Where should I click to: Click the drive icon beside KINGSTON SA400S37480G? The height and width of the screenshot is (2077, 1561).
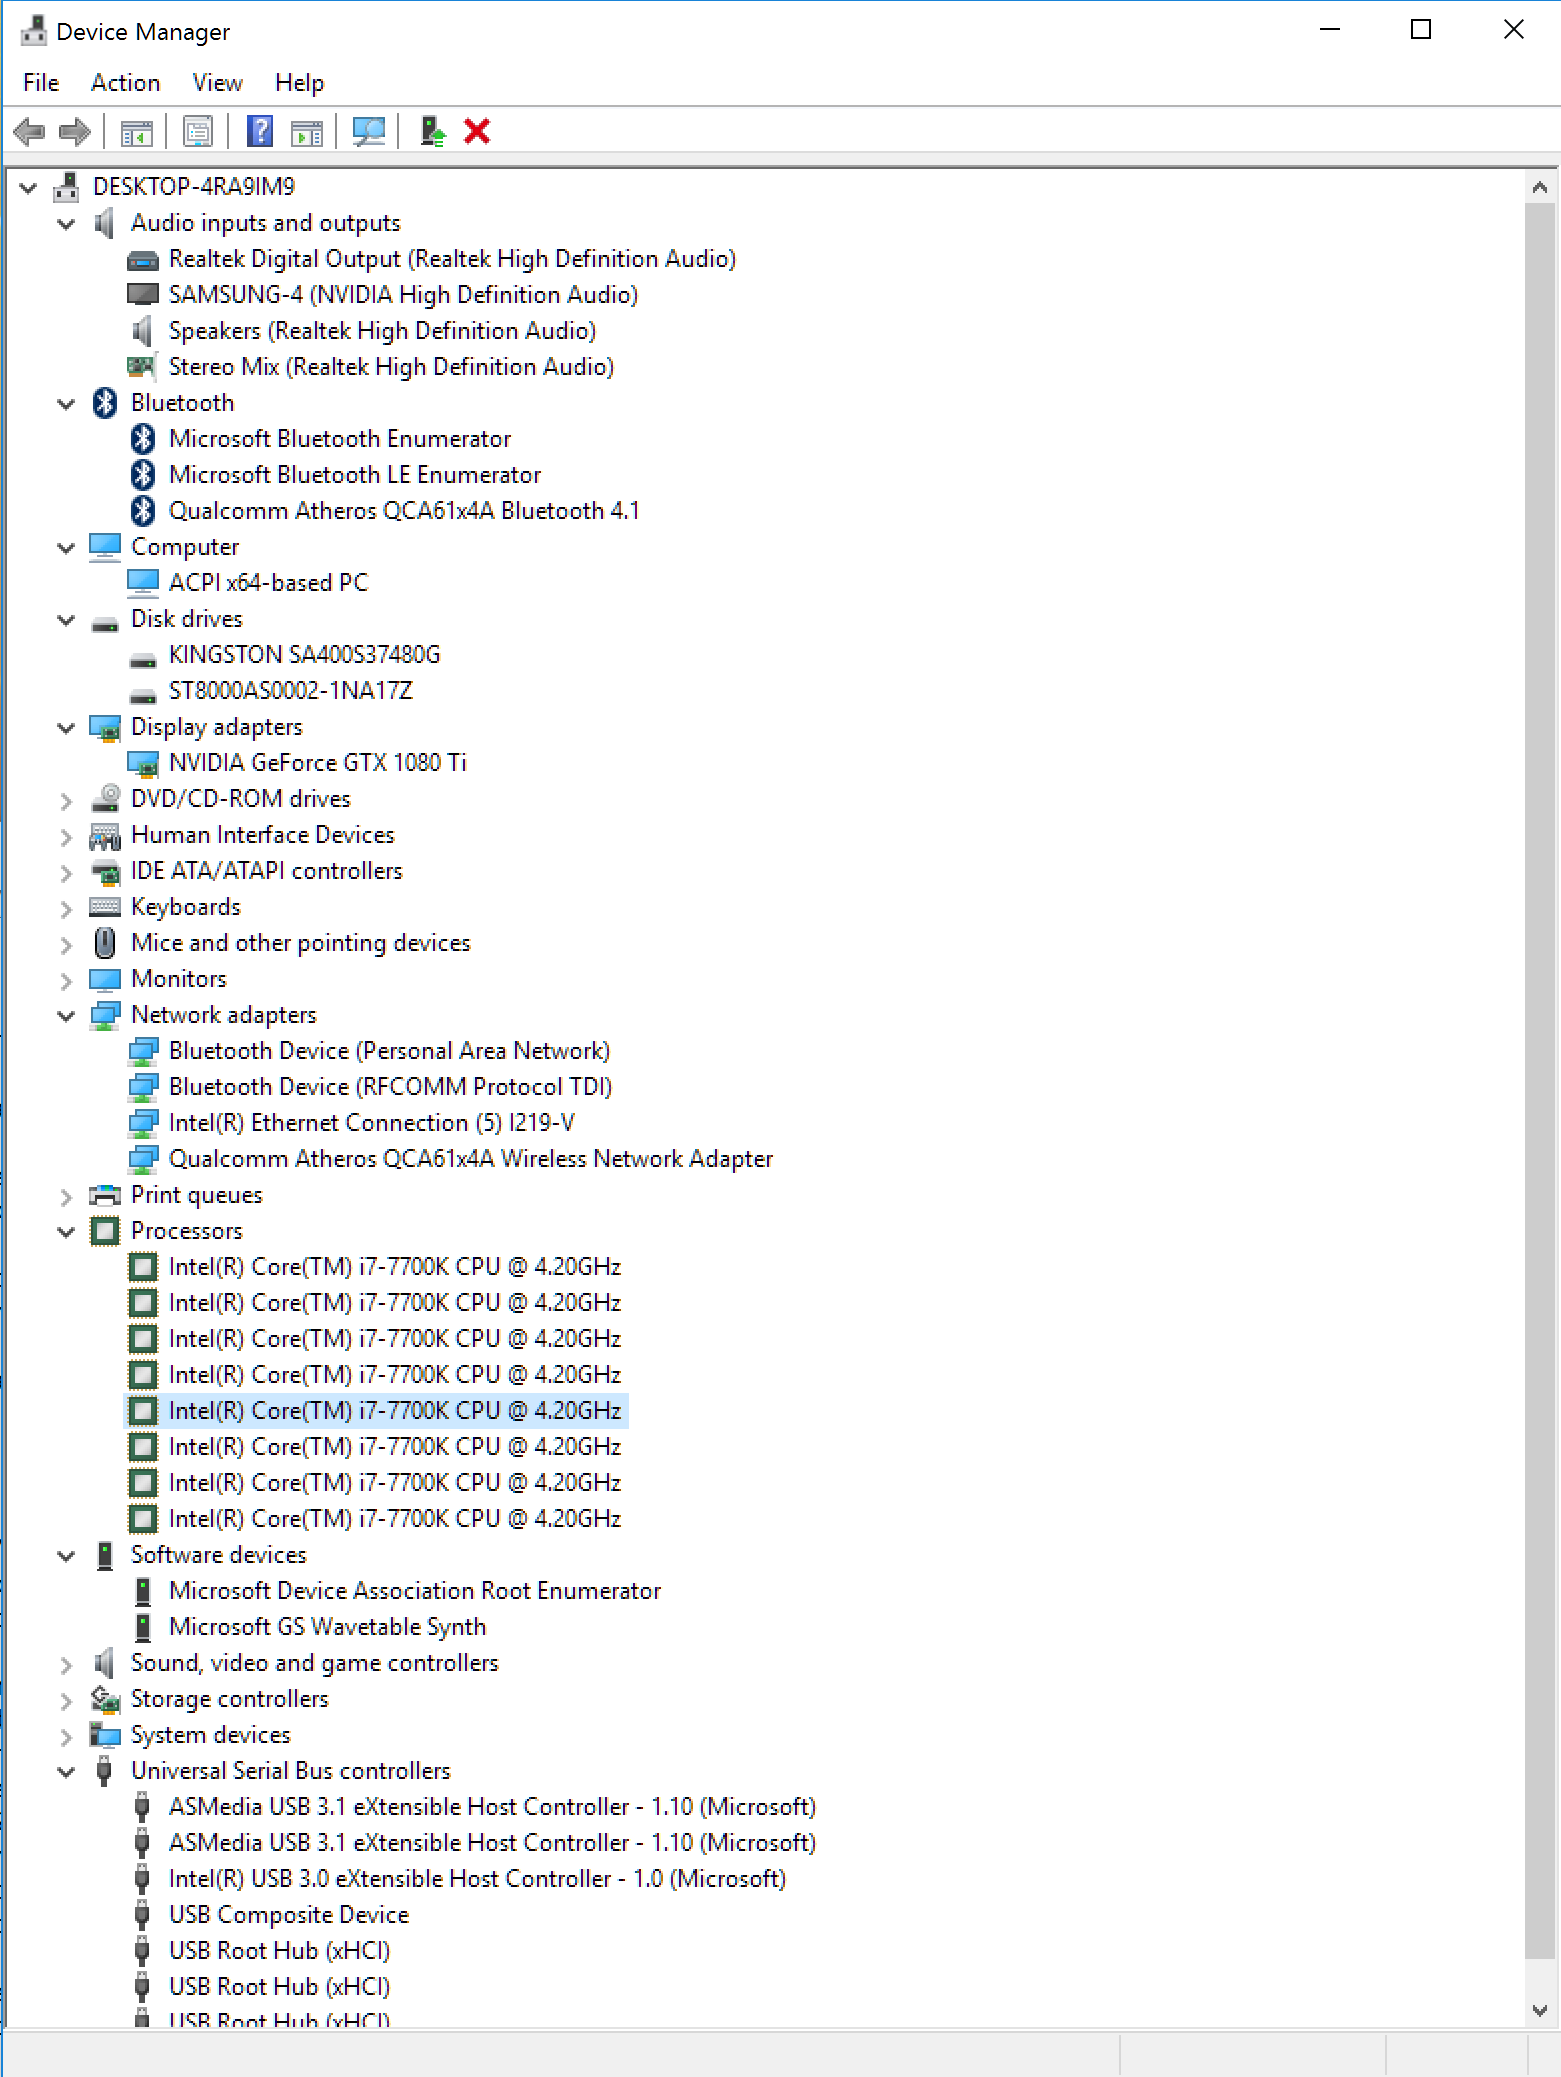coord(143,660)
